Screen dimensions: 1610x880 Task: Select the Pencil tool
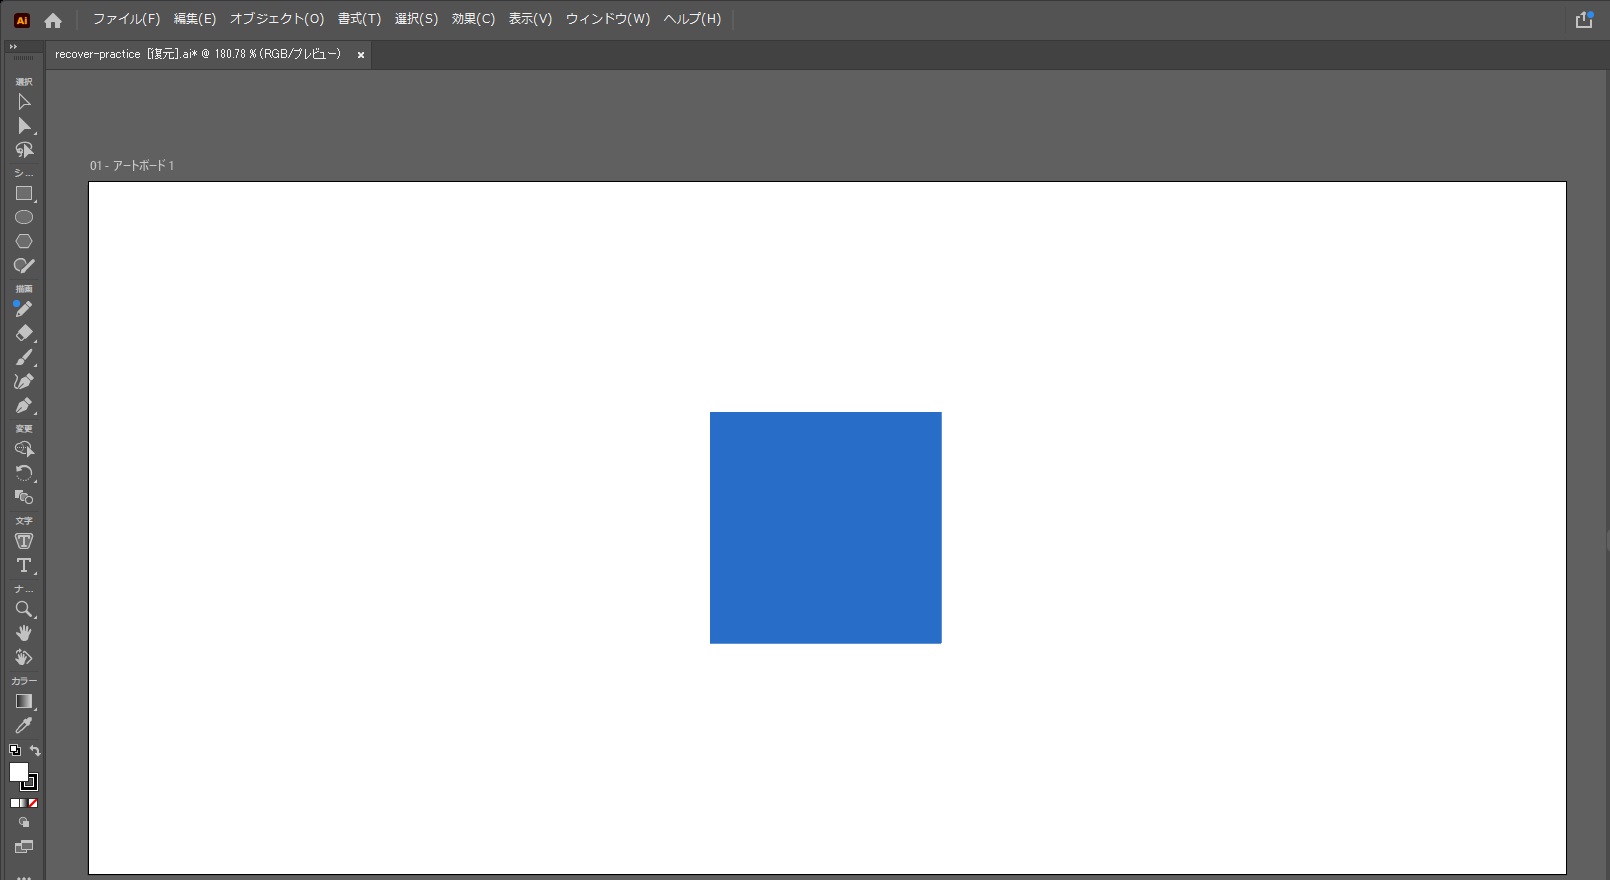pos(24,309)
